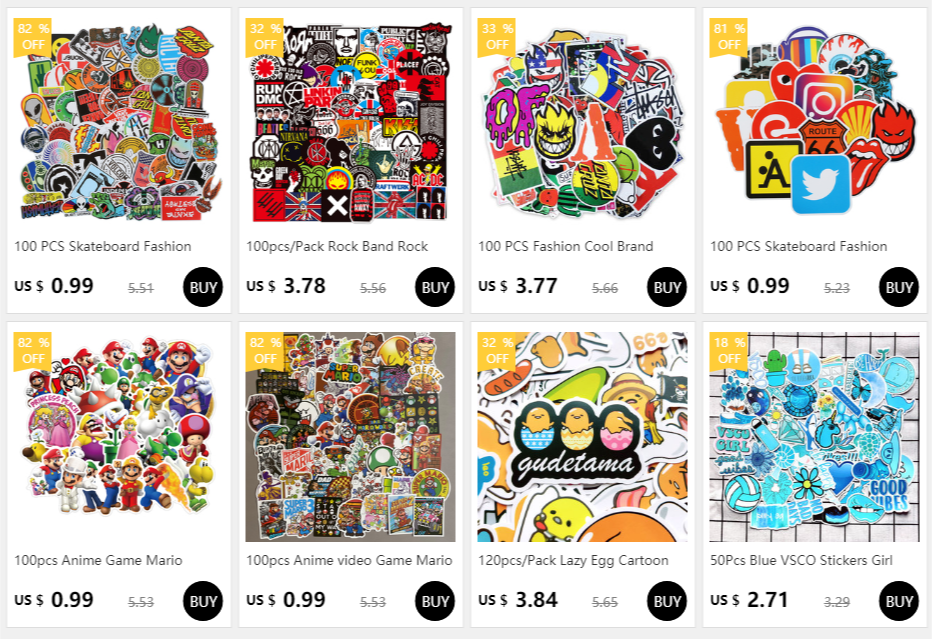Click BUY for Anime video Game Mario
932x639 pixels.
[x=434, y=601]
